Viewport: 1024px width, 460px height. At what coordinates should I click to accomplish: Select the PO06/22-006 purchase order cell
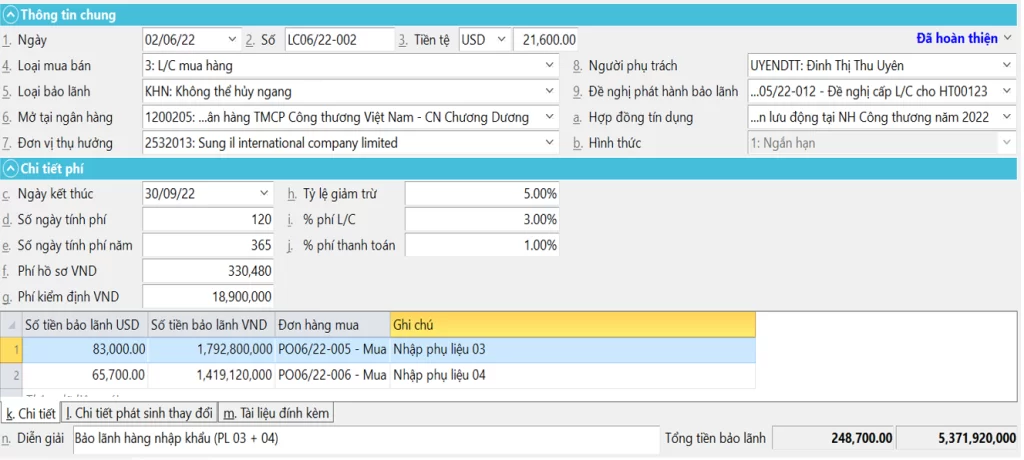tap(332, 375)
